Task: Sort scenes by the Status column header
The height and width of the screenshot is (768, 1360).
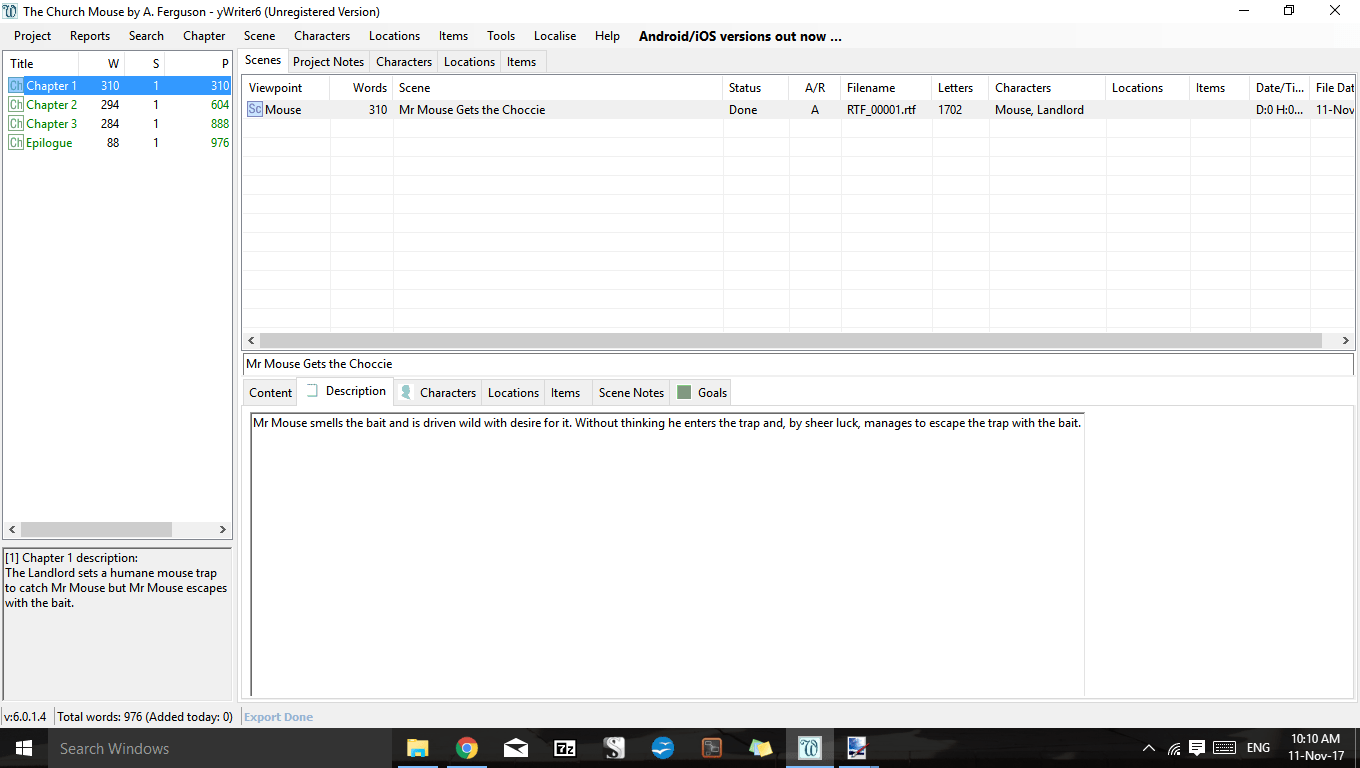Action: [745, 88]
